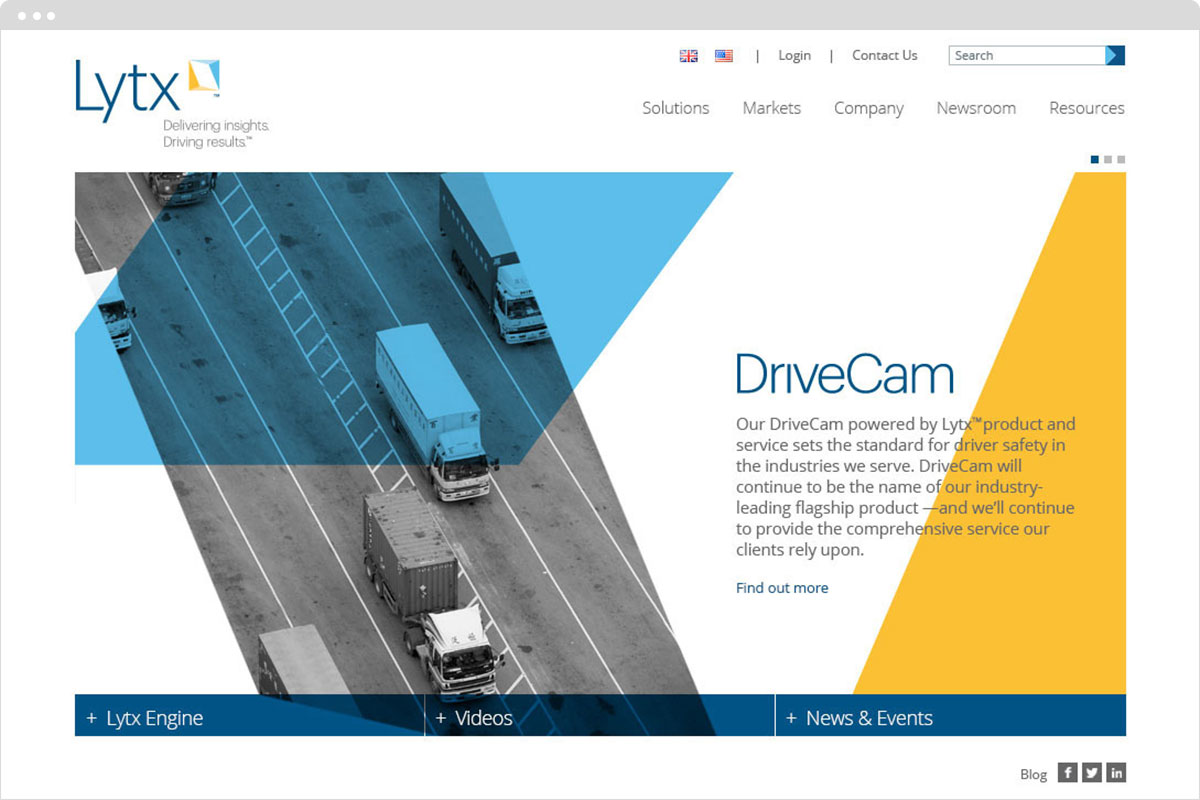This screenshot has width=1200, height=800.
Task: Expand the News & Events panel
Action: (951, 716)
